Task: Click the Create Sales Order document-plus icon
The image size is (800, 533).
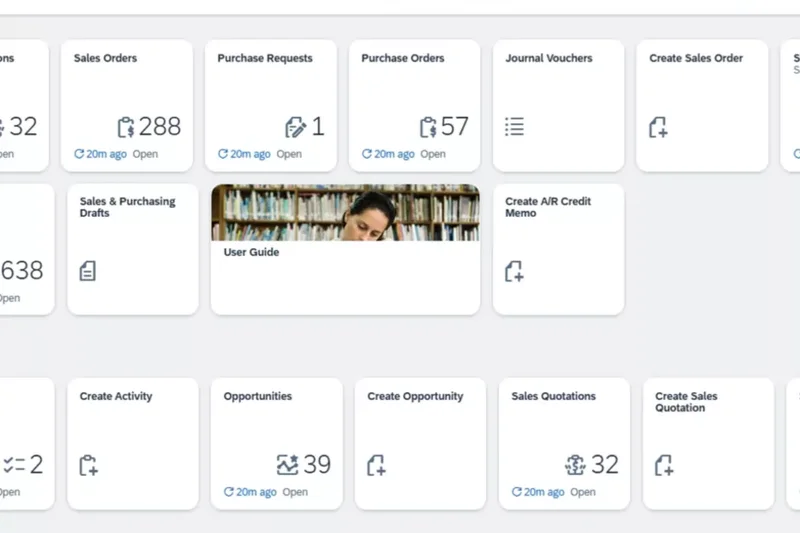Action: click(658, 127)
